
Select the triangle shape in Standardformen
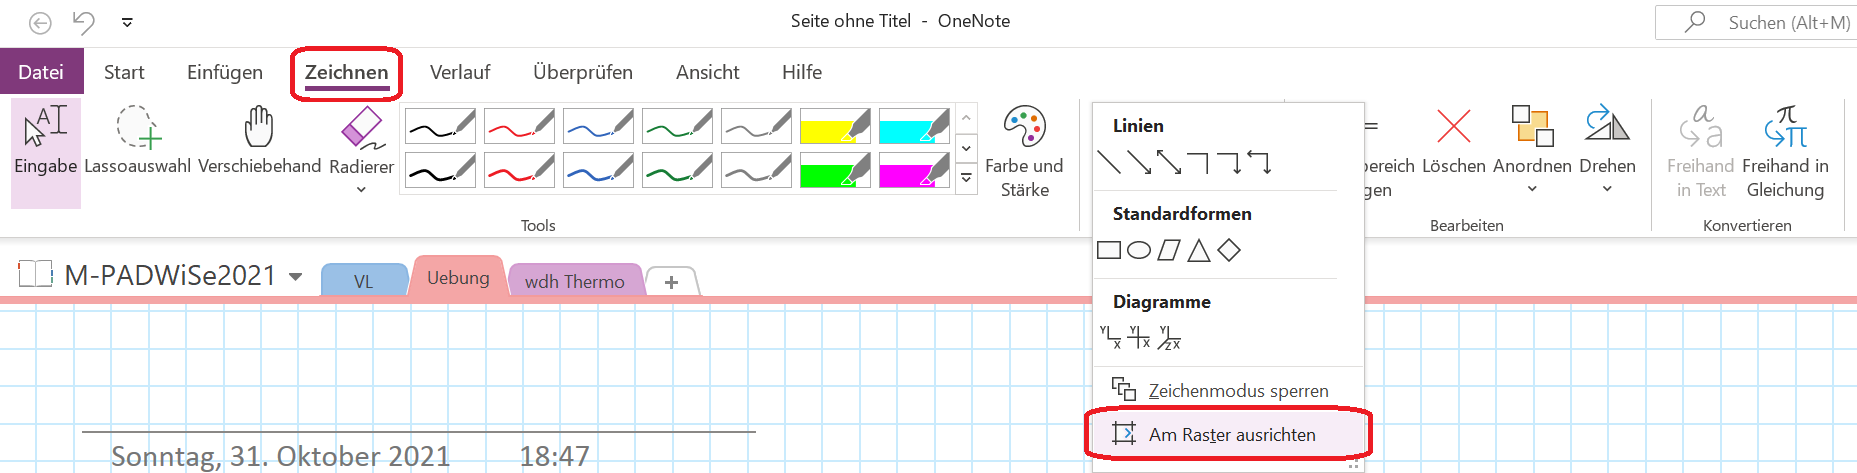tap(1199, 250)
